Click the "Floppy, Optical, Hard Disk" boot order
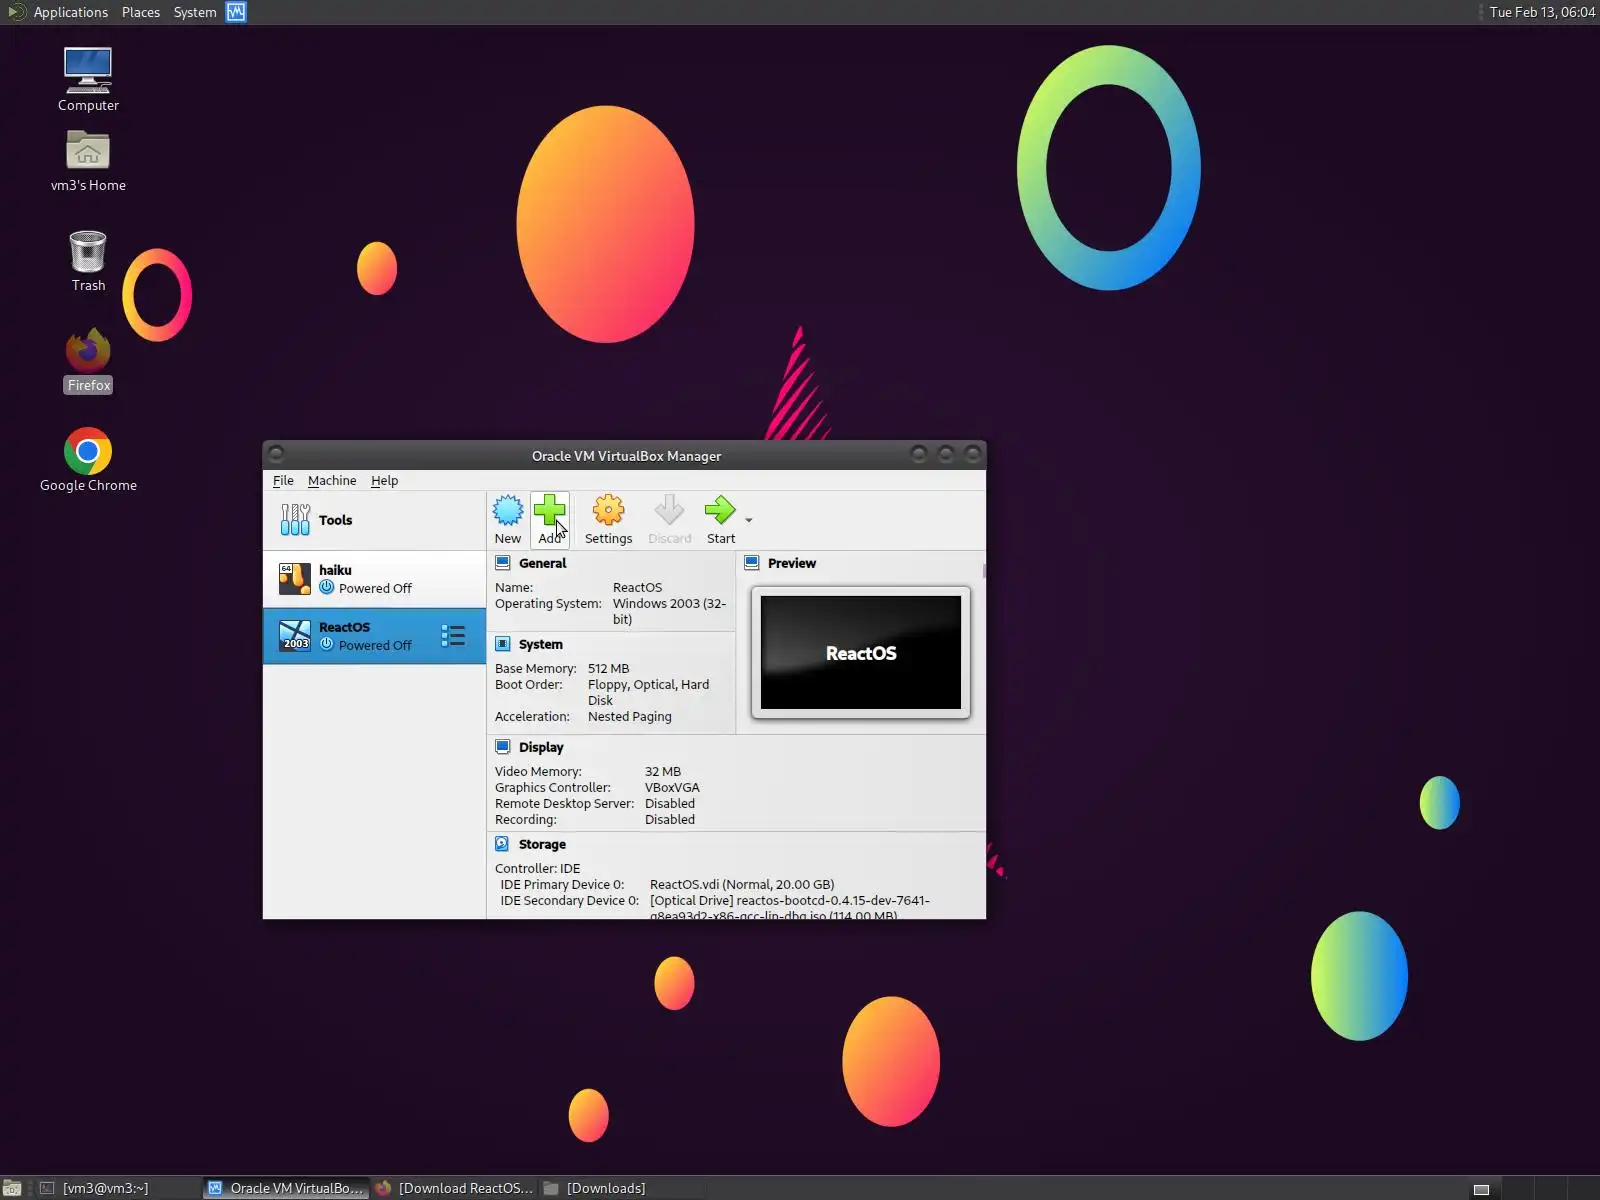The width and height of the screenshot is (1600, 1200). [x=648, y=693]
